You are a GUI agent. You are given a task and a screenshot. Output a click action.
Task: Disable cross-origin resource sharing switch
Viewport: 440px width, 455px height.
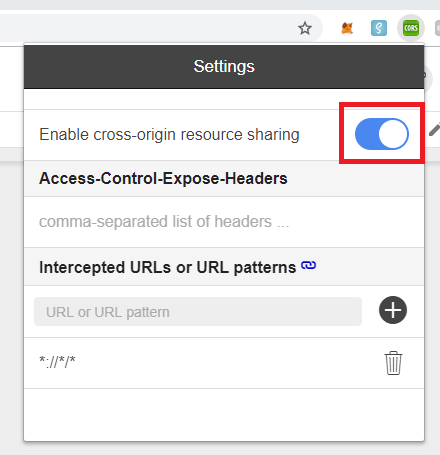pos(382,134)
